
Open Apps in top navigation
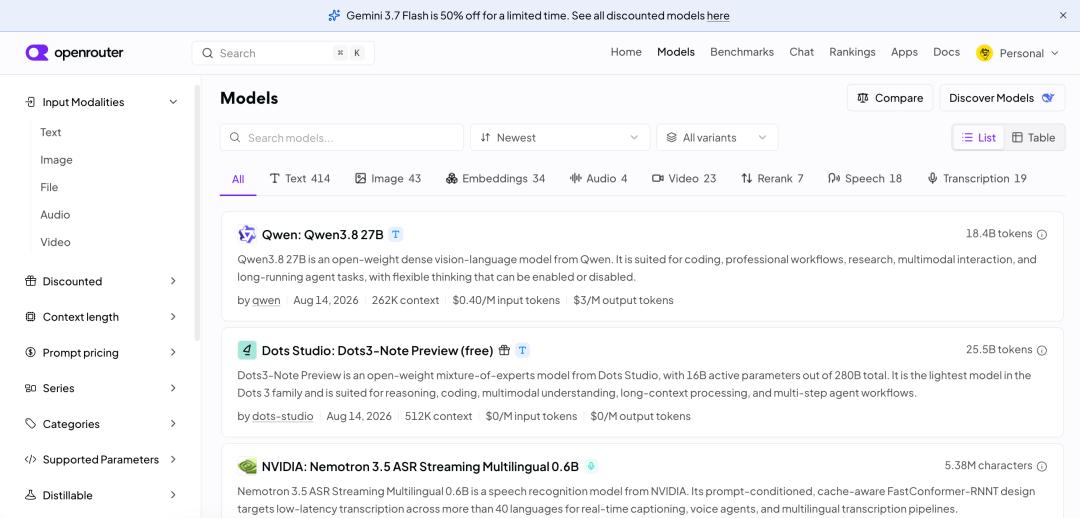coord(904,52)
